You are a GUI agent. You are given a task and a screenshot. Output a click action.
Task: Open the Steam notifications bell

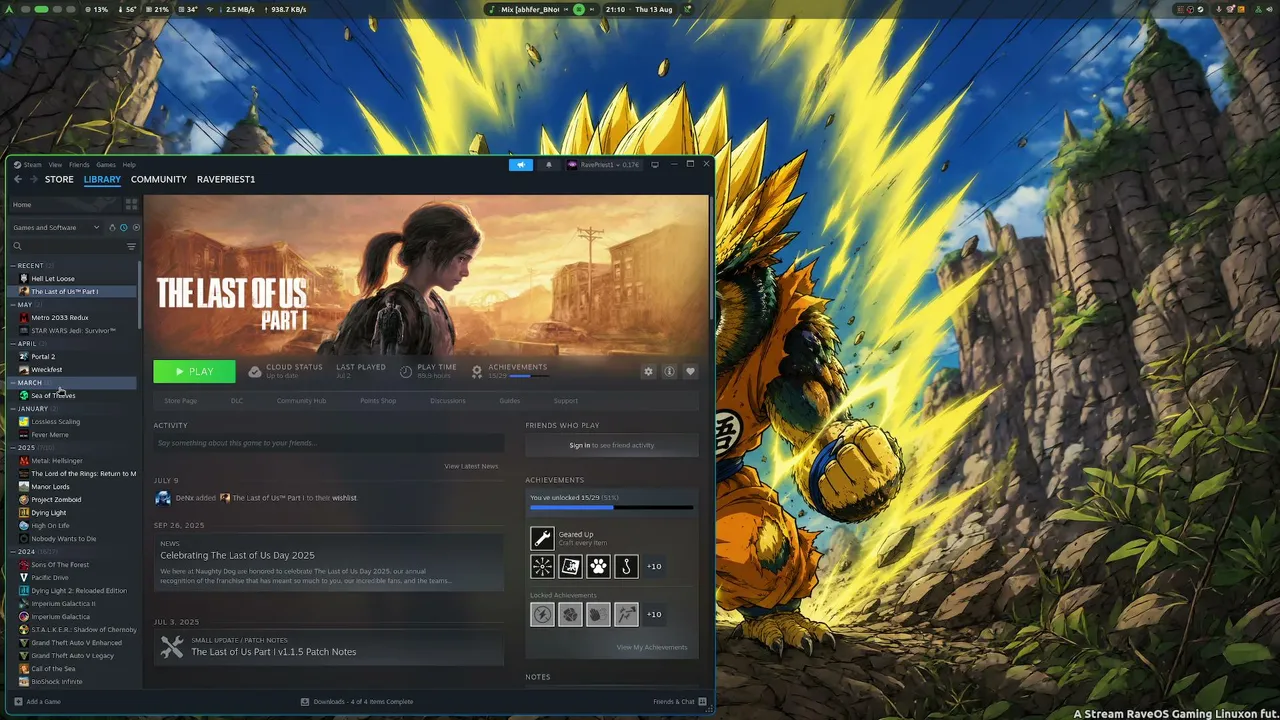pos(548,165)
